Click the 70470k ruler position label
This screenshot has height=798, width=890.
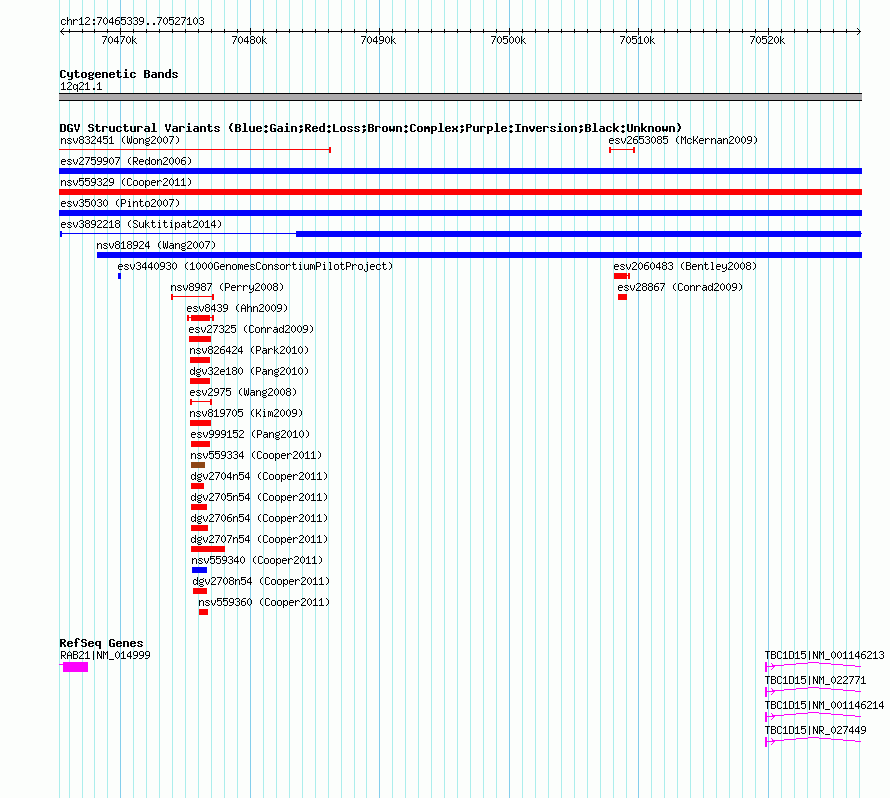tap(119, 40)
